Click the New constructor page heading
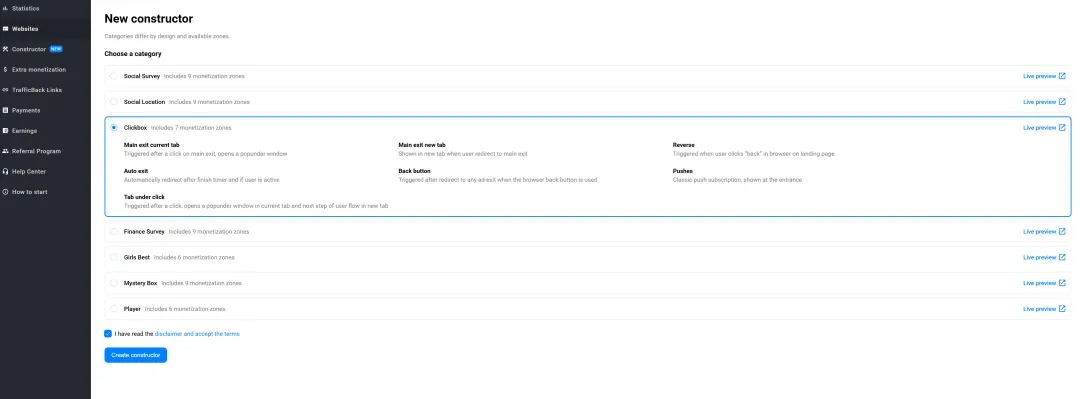 pyautogui.click(x=149, y=19)
